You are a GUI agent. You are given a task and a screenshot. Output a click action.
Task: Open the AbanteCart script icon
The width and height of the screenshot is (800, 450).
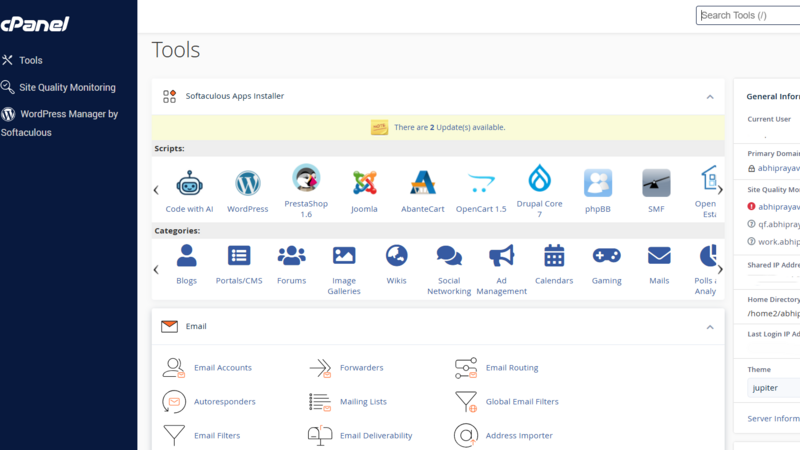pos(422,183)
